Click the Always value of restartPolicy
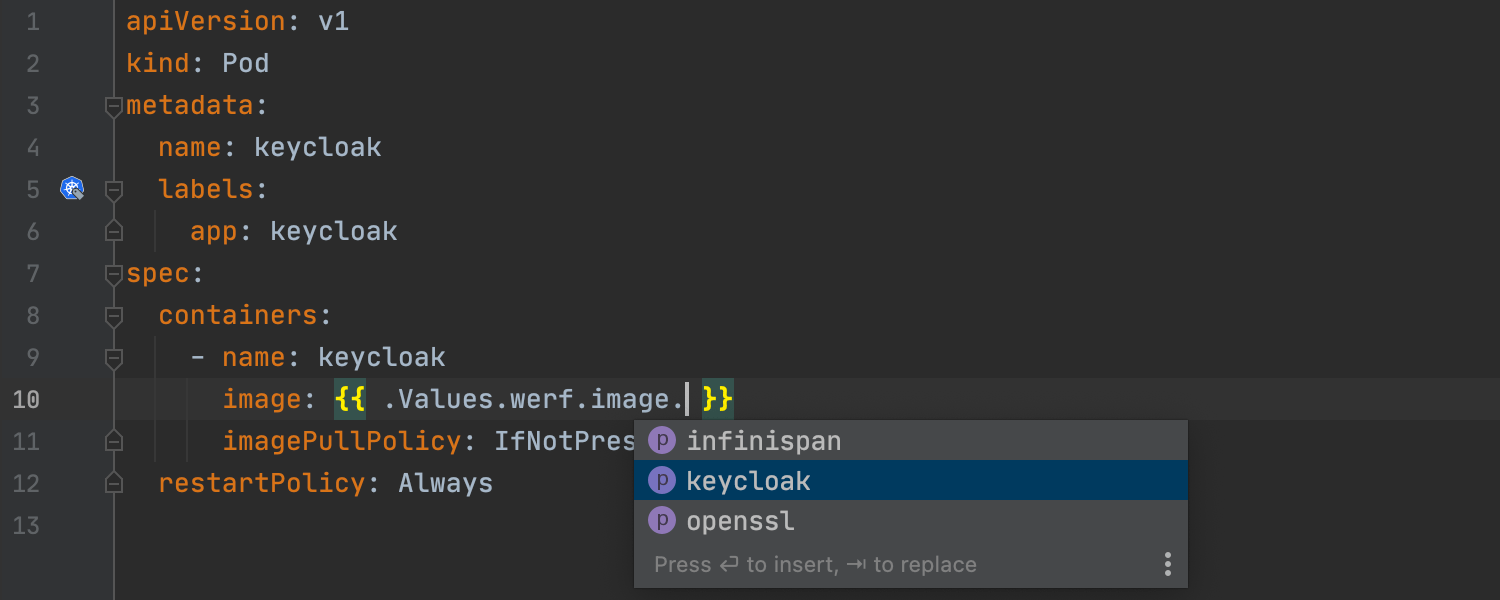Viewport: 1500px width, 600px height. click(445, 483)
